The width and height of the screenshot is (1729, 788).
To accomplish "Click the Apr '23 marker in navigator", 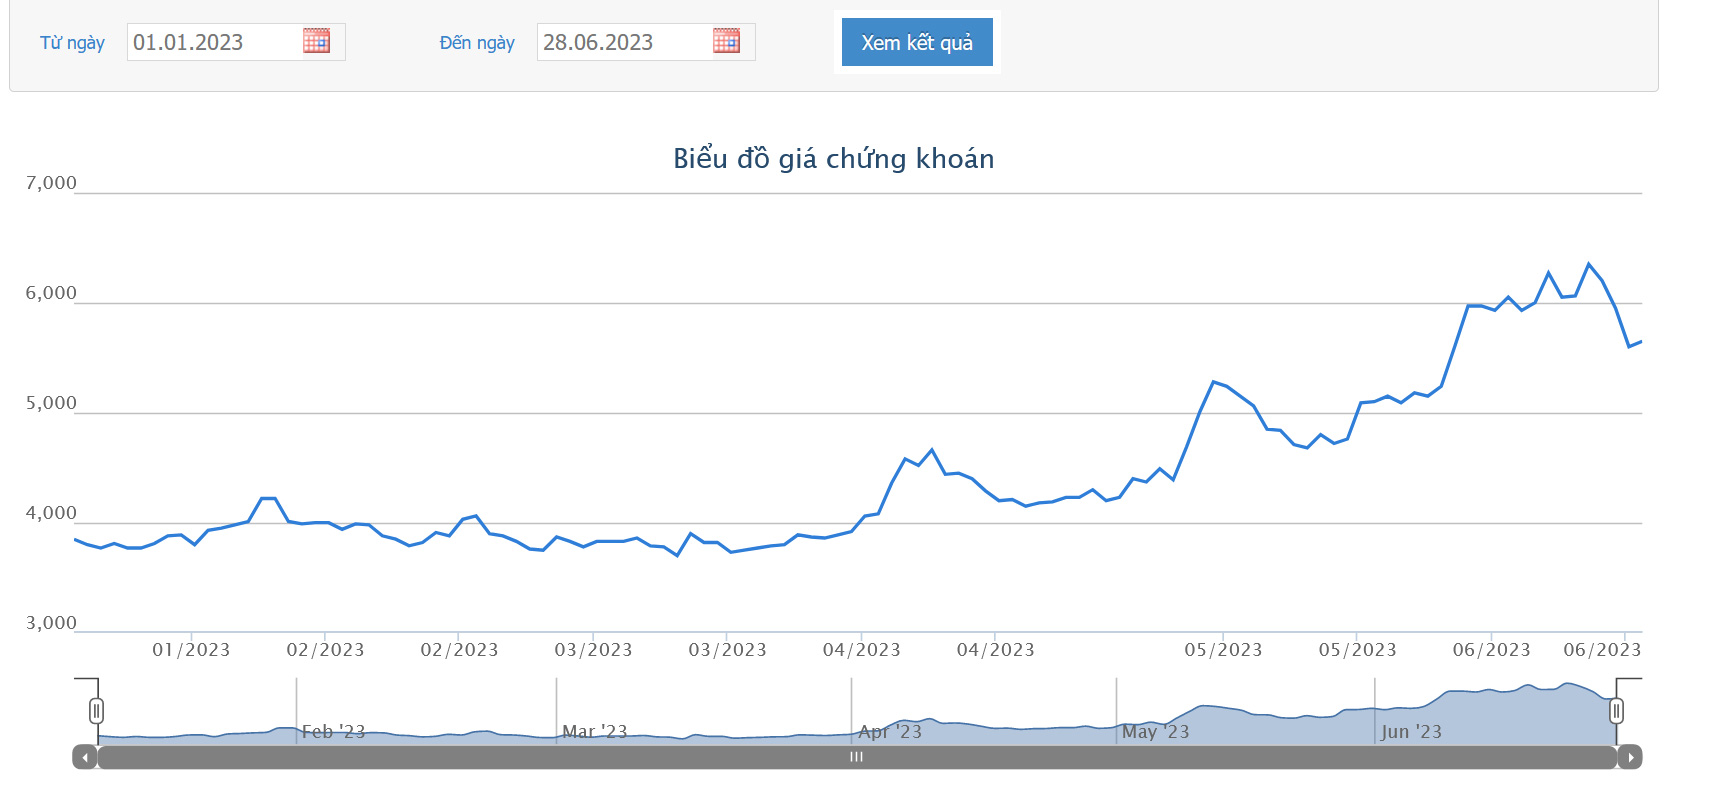I will [x=889, y=731].
